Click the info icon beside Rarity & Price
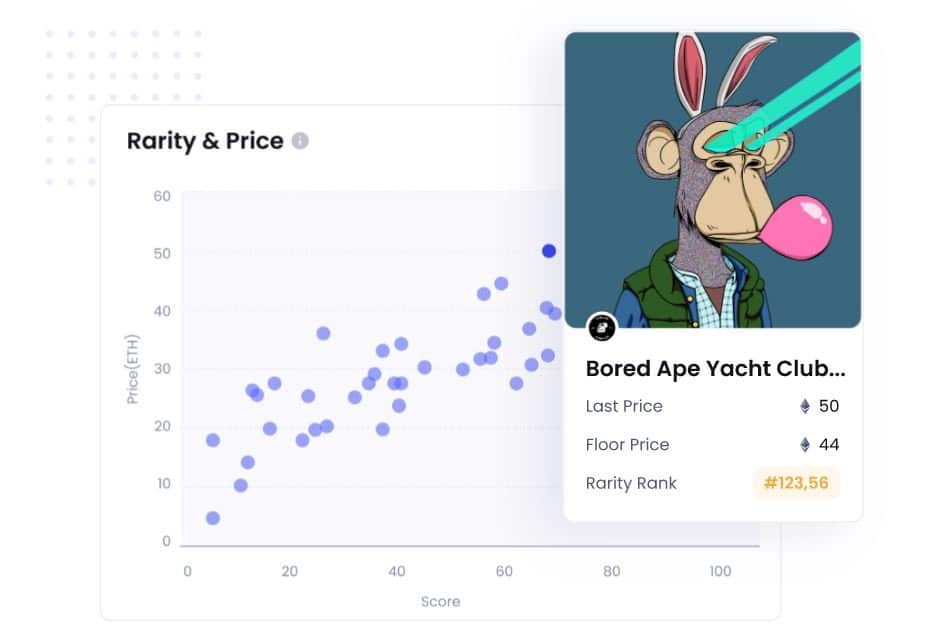The height and width of the screenshot is (634, 932). 300,141
